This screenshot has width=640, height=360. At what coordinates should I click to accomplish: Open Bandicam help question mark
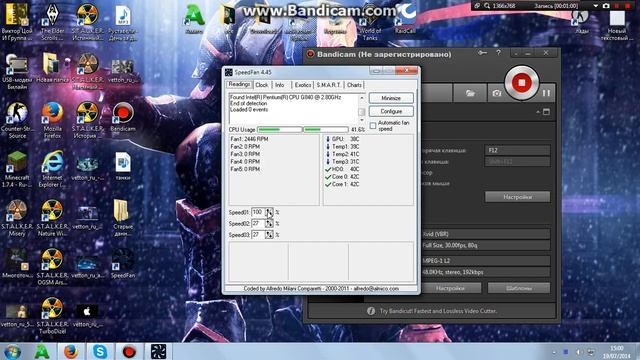click(x=498, y=53)
